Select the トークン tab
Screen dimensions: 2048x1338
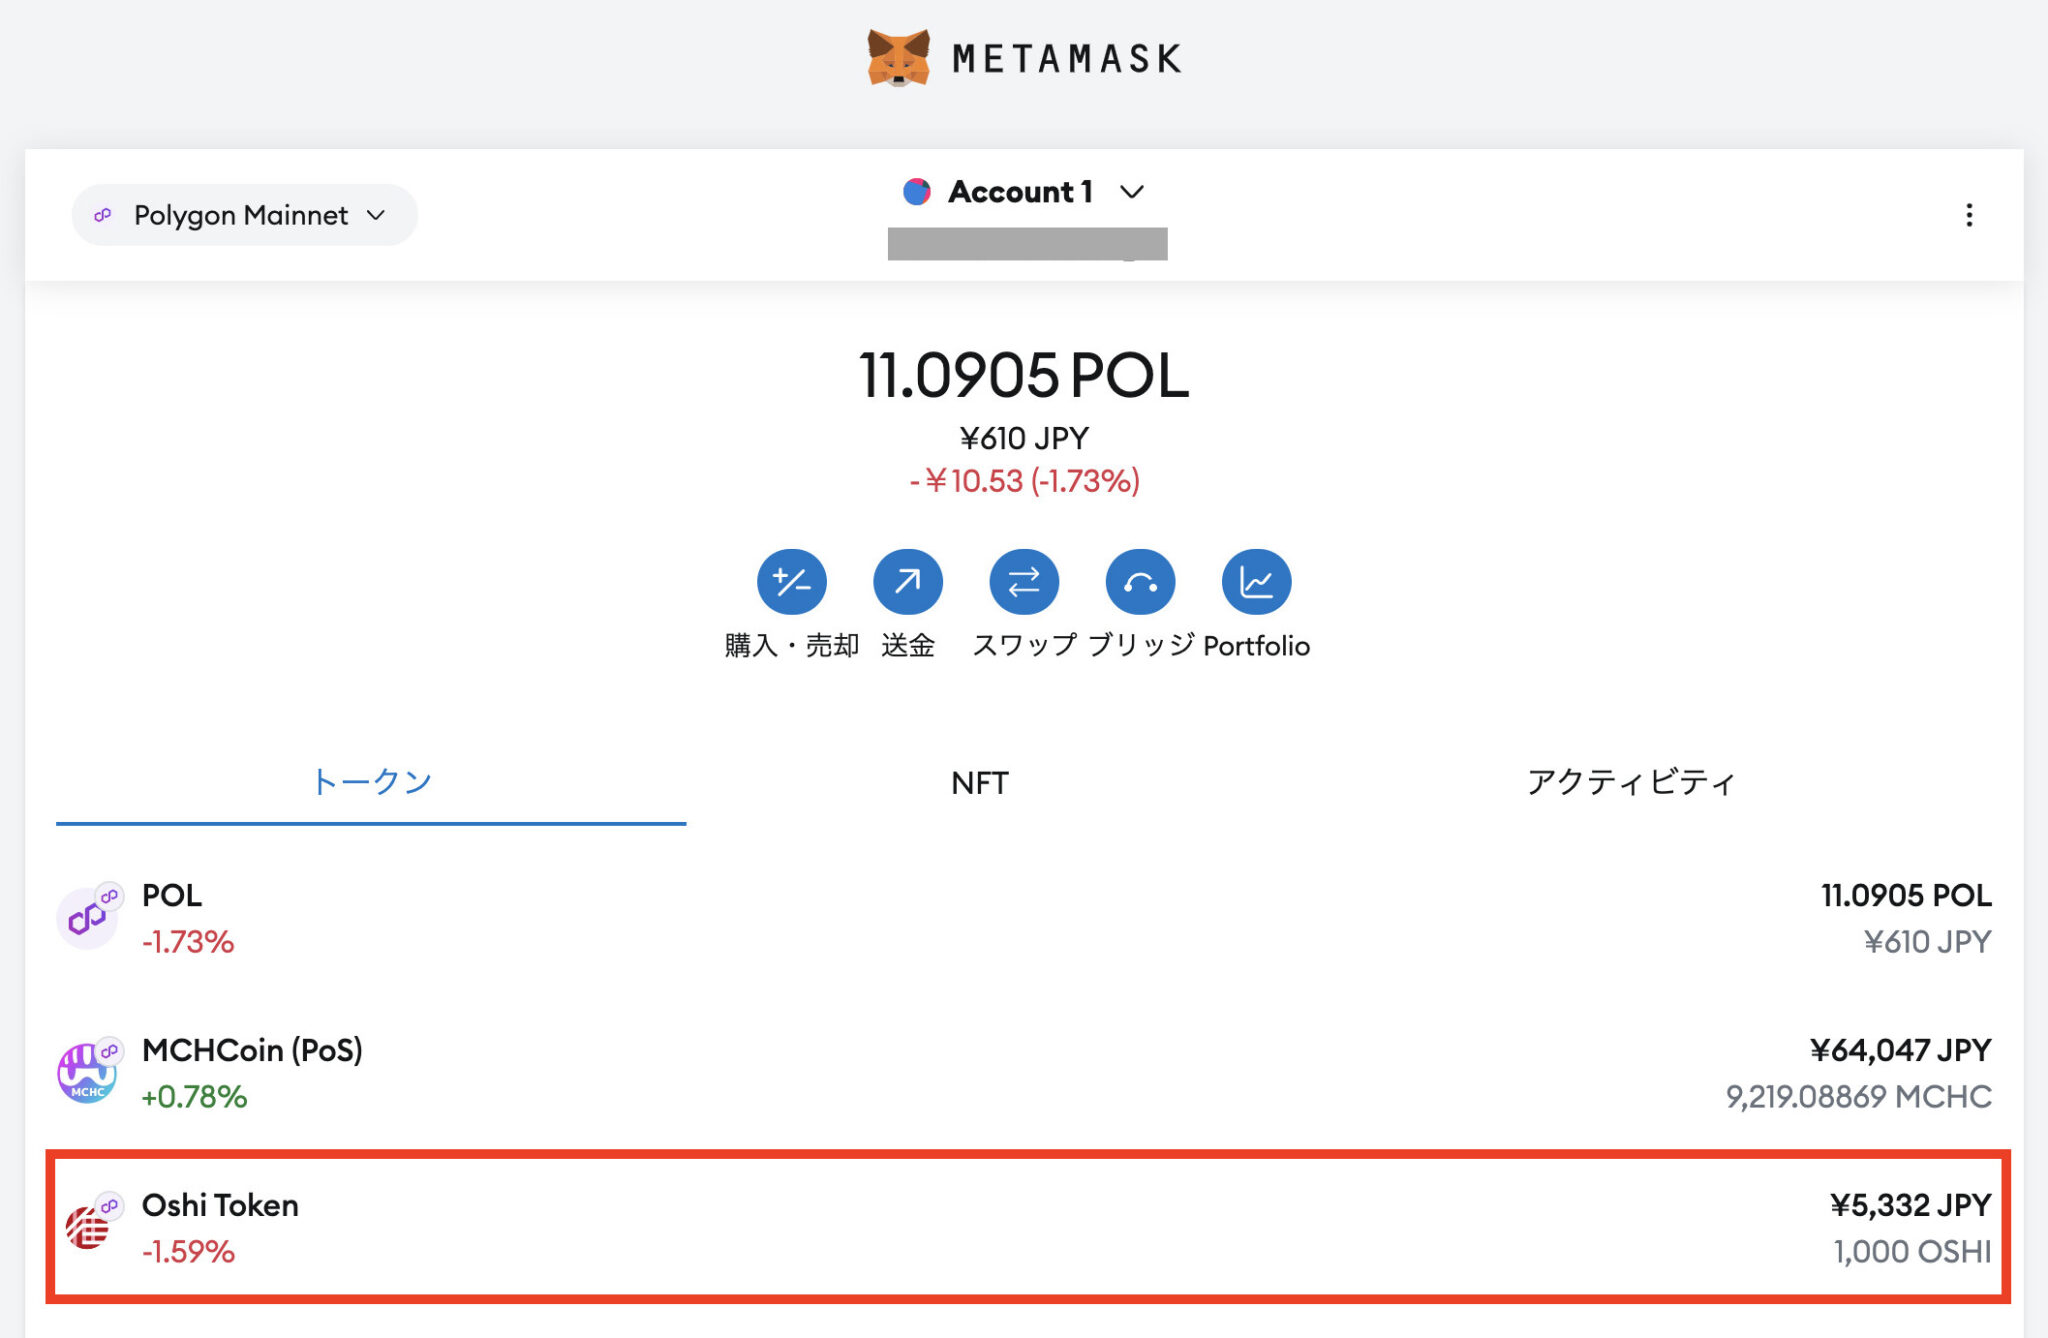(x=371, y=782)
